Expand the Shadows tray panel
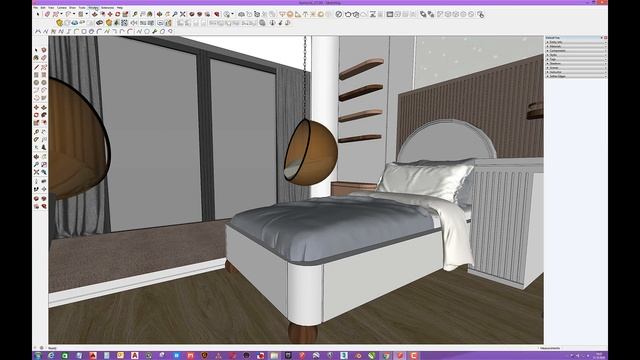This screenshot has height=360, width=640. point(576,64)
